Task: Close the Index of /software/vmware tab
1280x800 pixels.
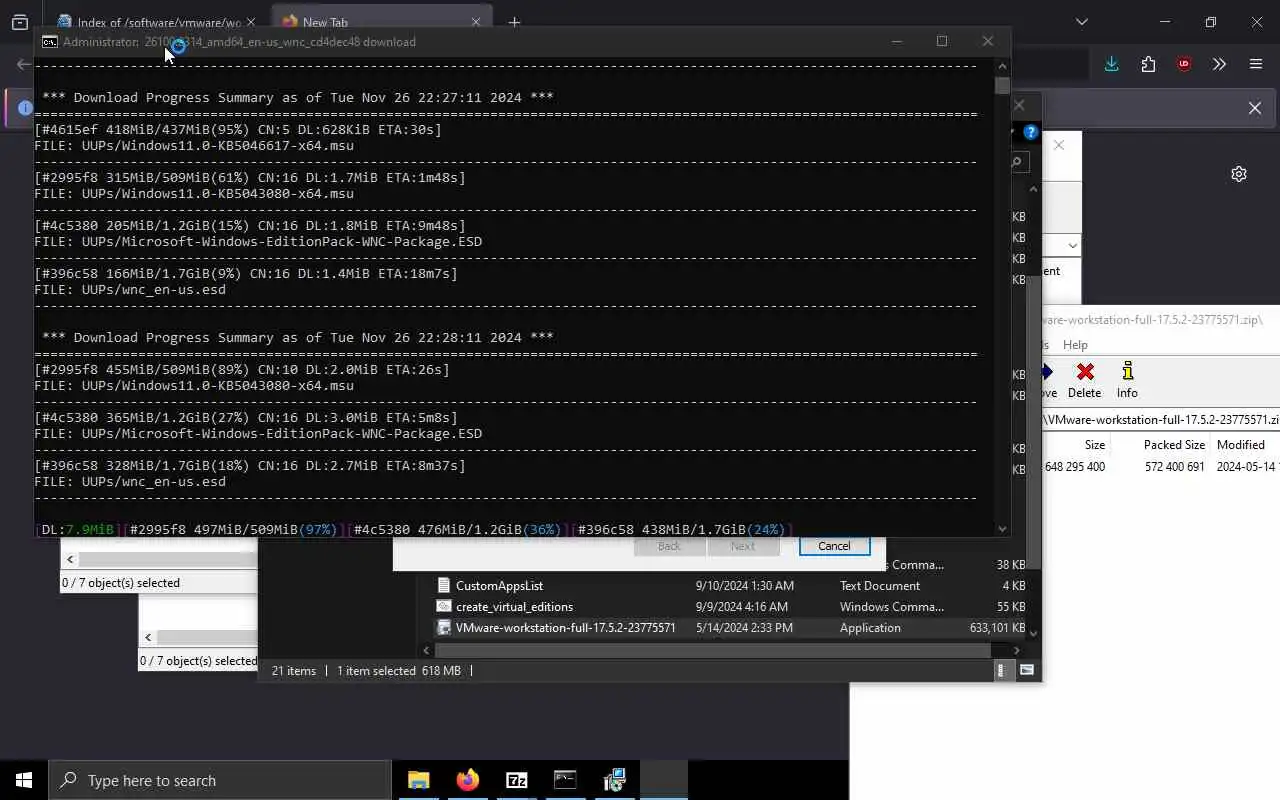Action: pyautogui.click(x=251, y=22)
